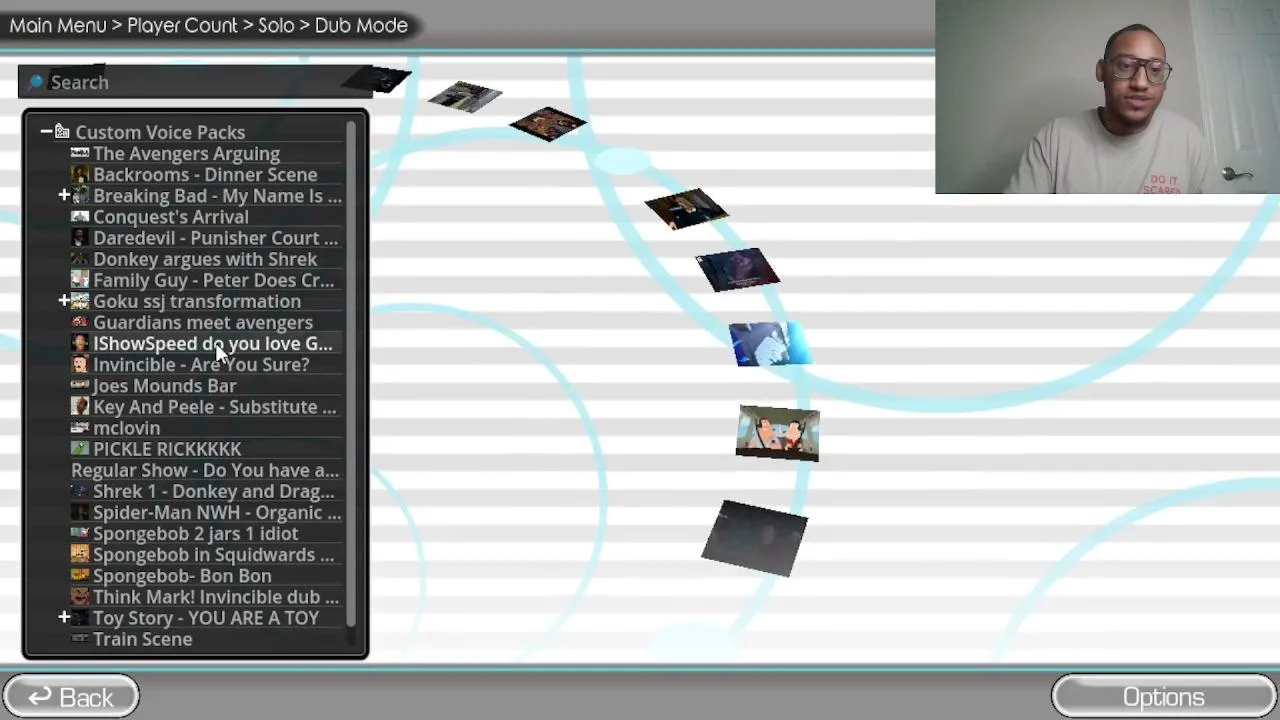Select Solo in the breadcrumb trail

pos(276,25)
